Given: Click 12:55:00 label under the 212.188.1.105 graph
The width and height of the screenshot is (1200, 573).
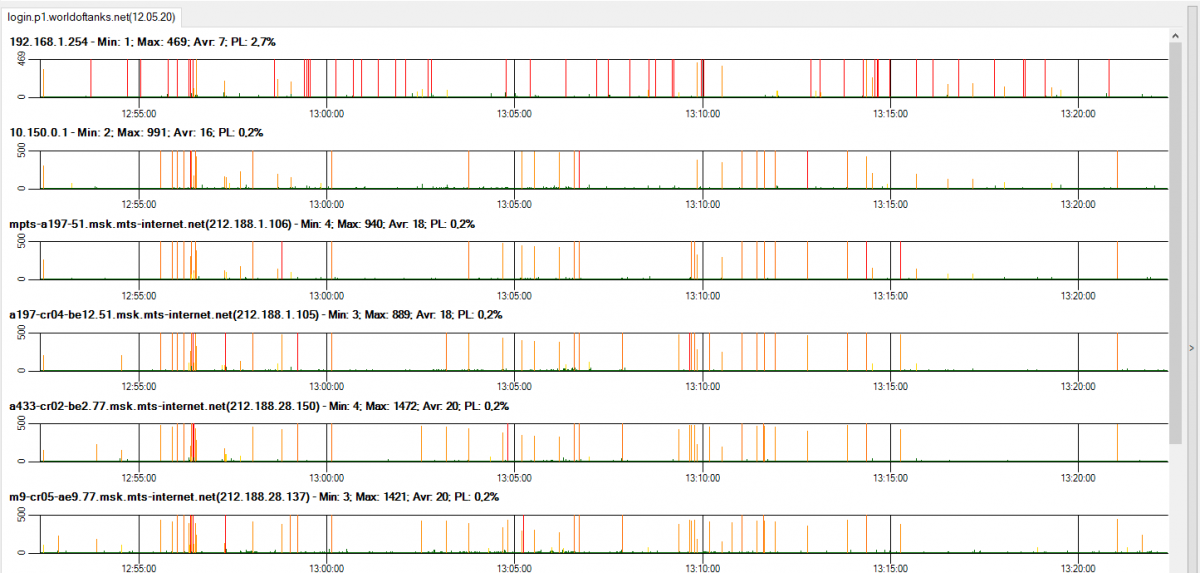Looking at the screenshot, I should [x=139, y=386].
